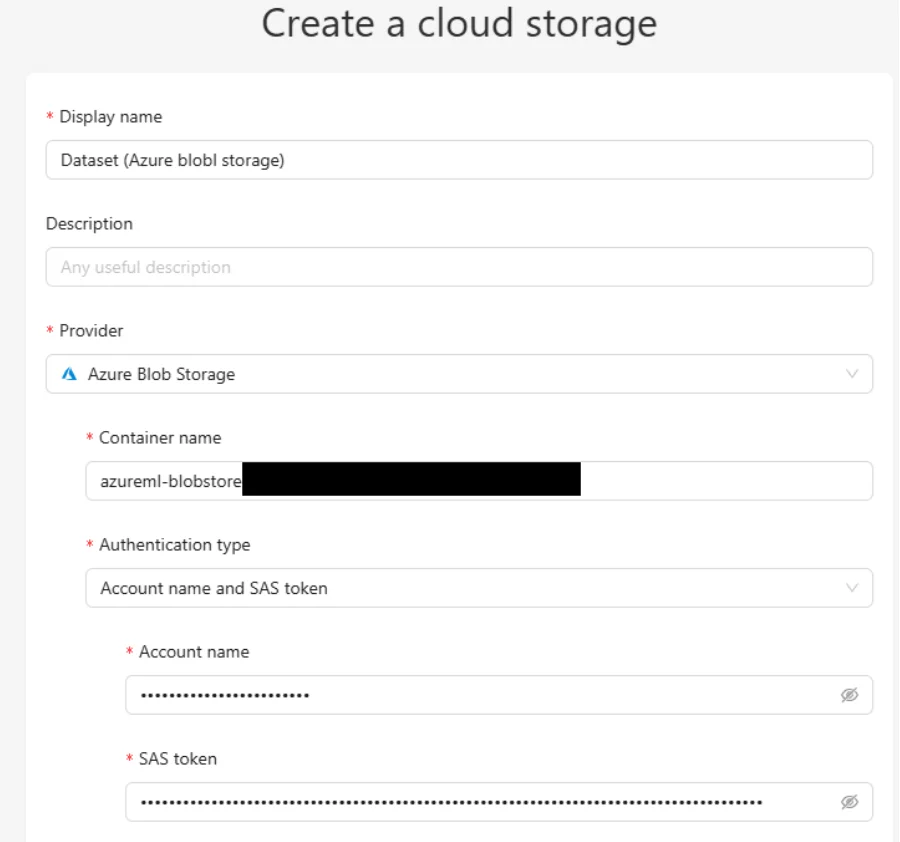The height and width of the screenshot is (842, 900).
Task: Click the 'Description' label
Action: coord(89,224)
